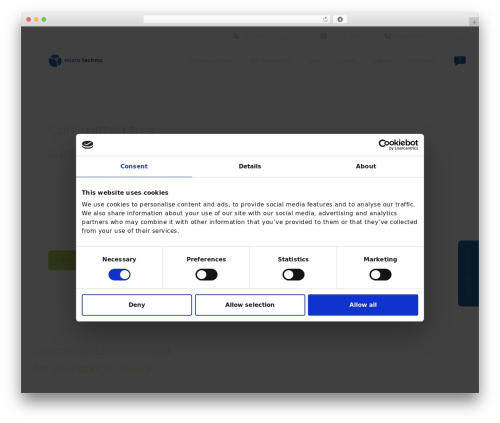Switch to the Consent tab
500x423 pixels.
[x=134, y=166]
